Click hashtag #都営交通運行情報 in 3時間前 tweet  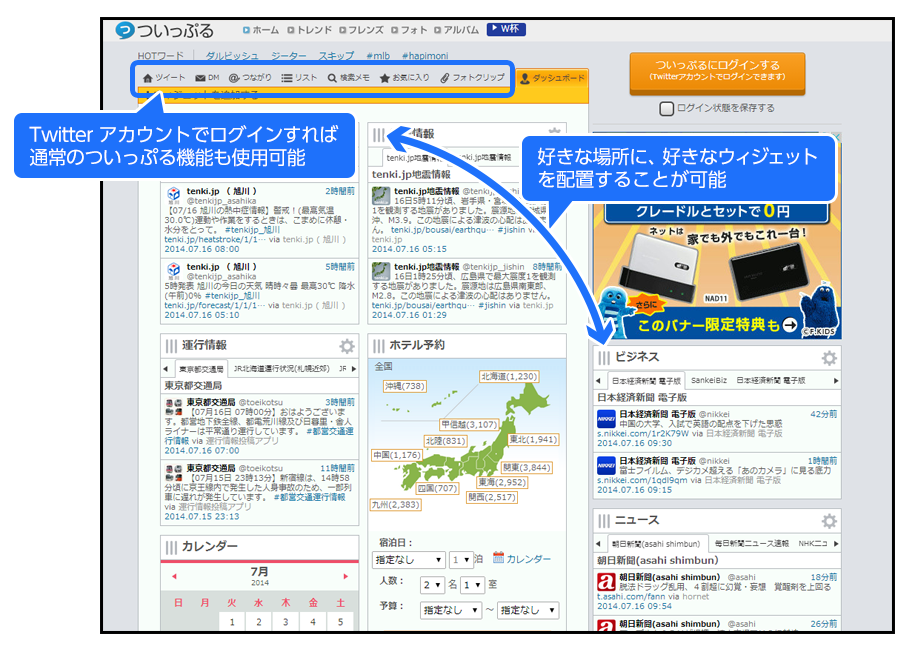click(x=259, y=436)
